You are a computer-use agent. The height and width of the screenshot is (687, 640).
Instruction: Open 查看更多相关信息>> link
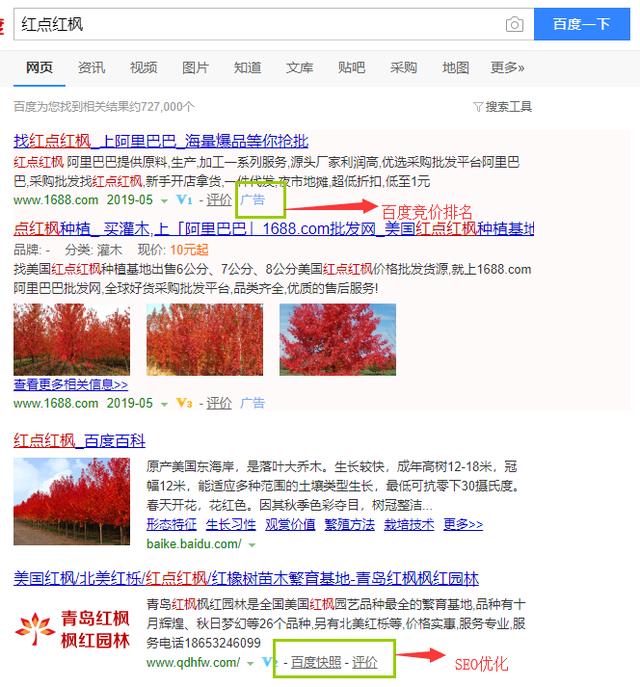(x=71, y=385)
